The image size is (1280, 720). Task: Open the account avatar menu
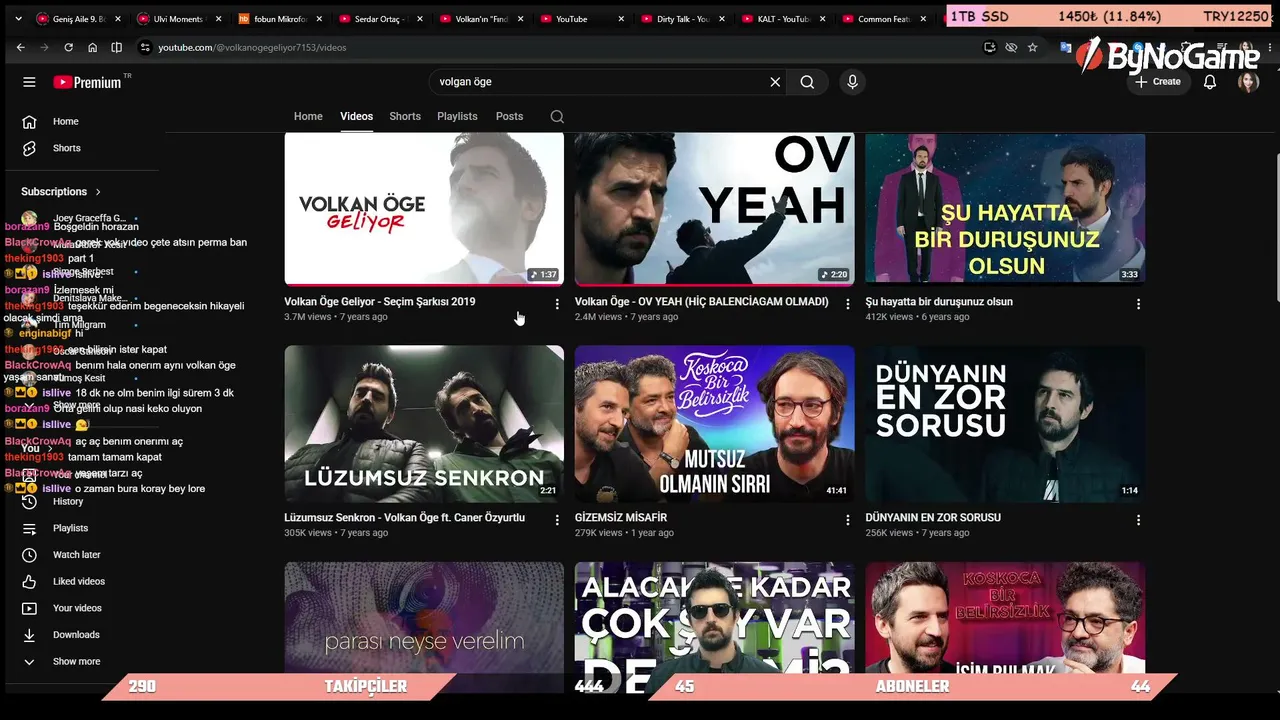[1248, 82]
